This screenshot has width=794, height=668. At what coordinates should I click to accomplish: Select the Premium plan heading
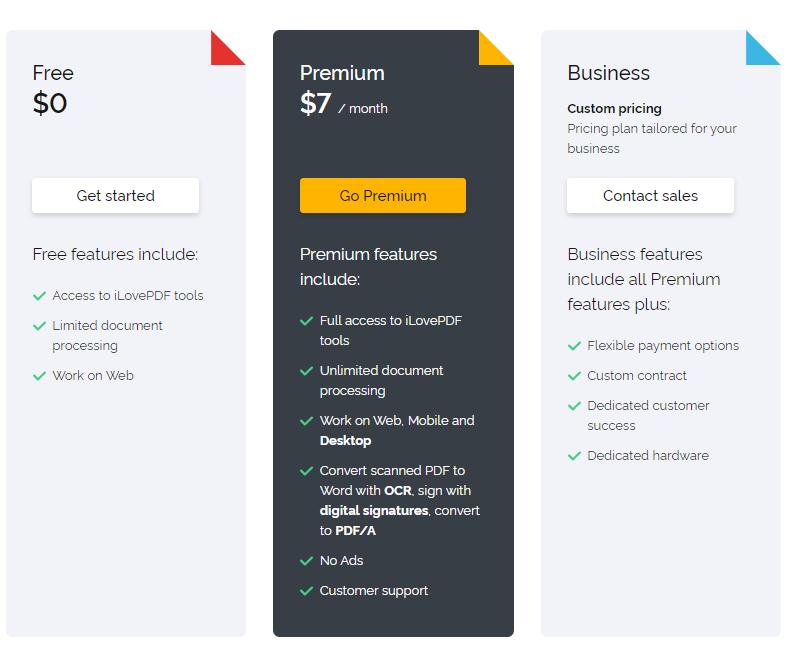tap(342, 73)
